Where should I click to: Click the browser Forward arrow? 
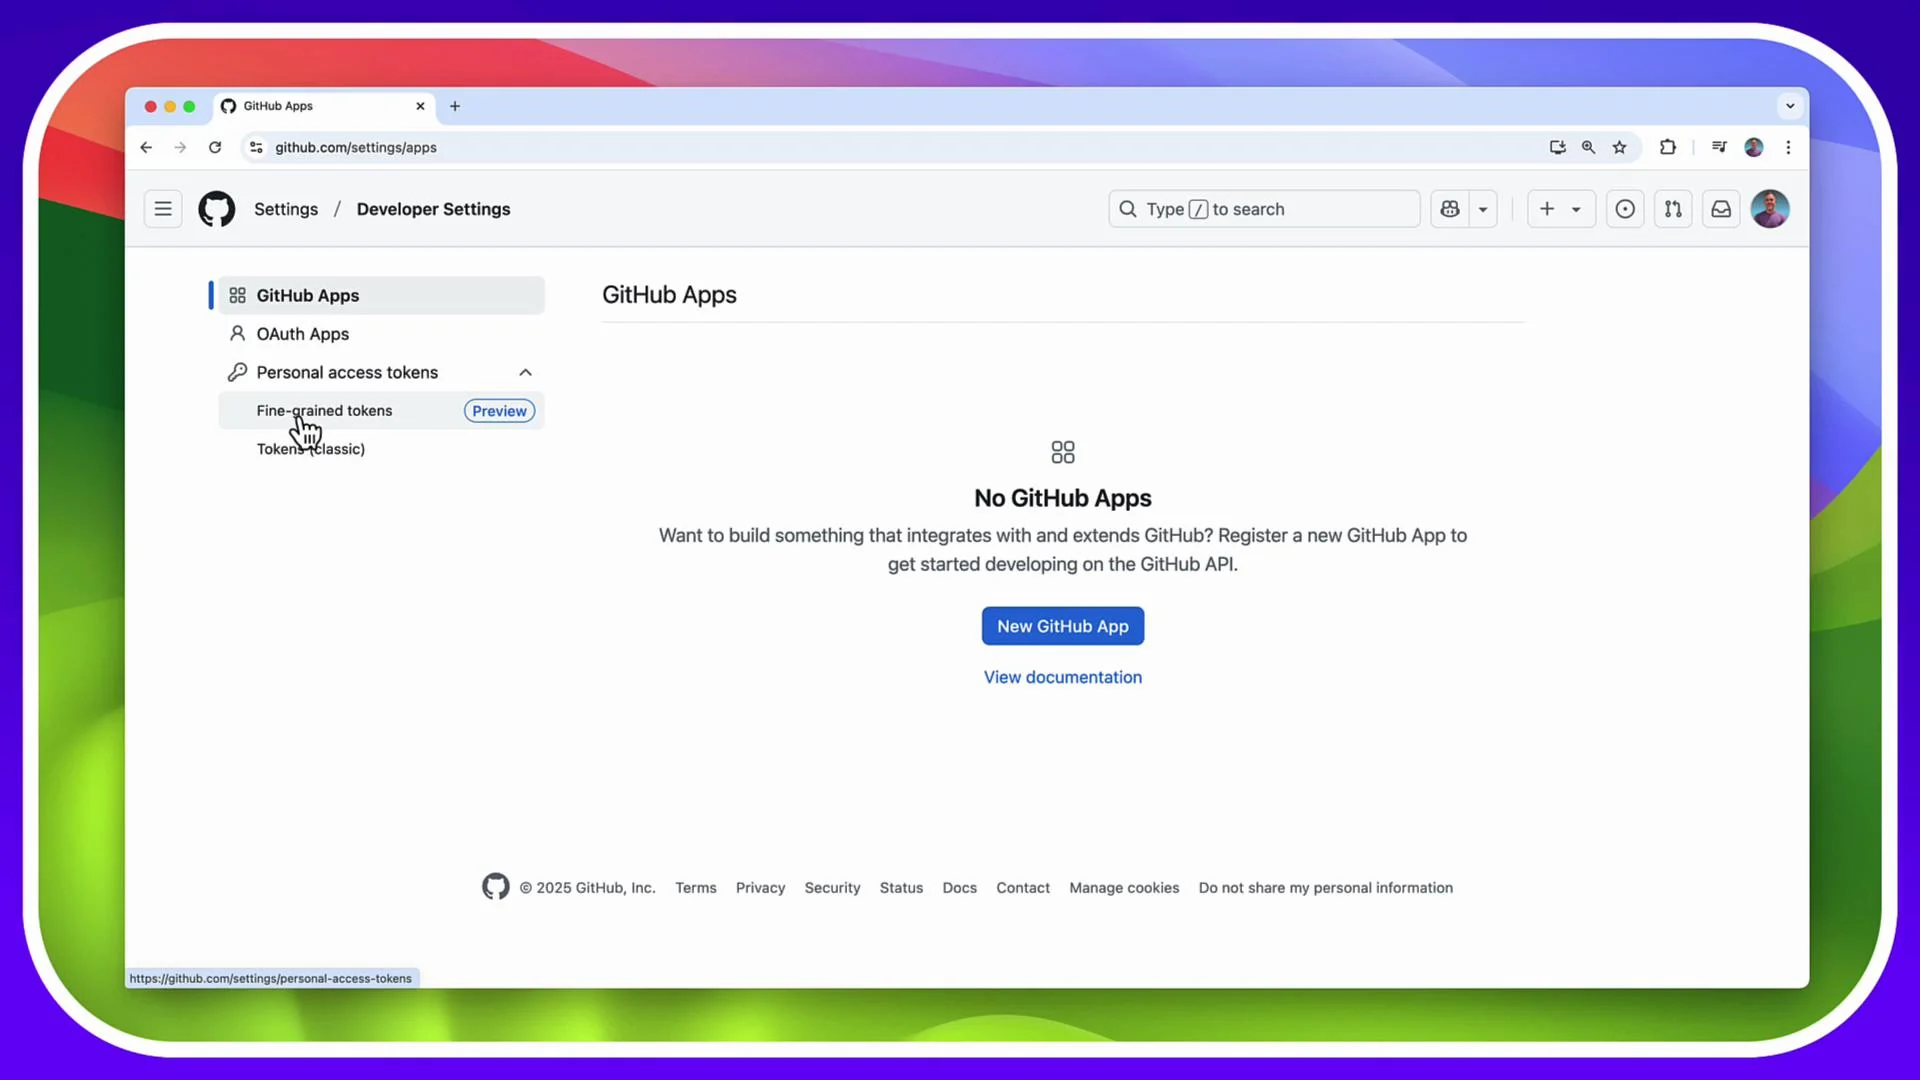pyautogui.click(x=180, y=147)
